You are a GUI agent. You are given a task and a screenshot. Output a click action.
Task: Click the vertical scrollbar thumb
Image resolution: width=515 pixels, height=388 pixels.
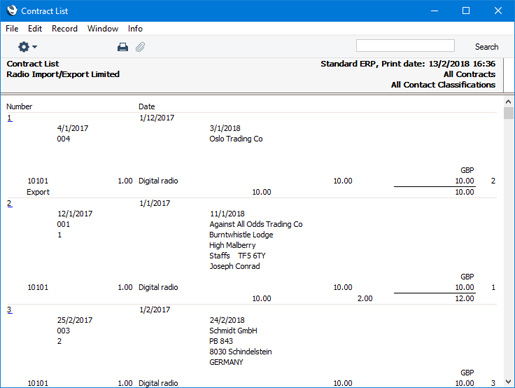pyautogui.click(x=508, y=113)
